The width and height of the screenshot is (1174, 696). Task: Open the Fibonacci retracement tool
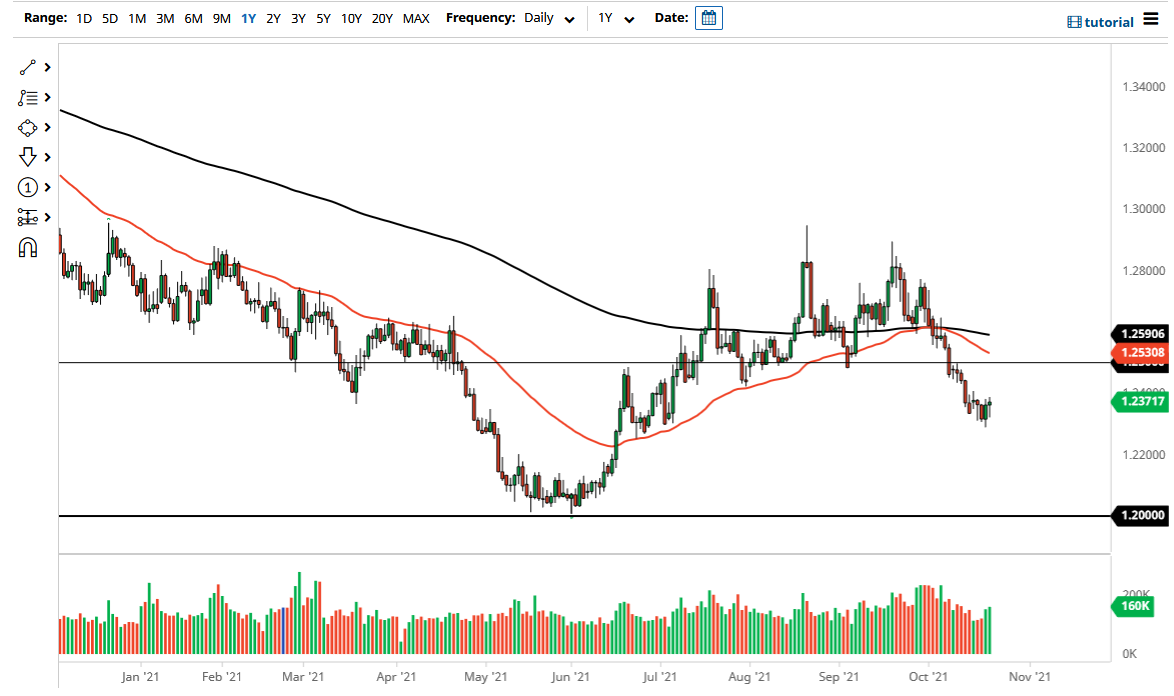pyautogui.click(x=28, y=97)
